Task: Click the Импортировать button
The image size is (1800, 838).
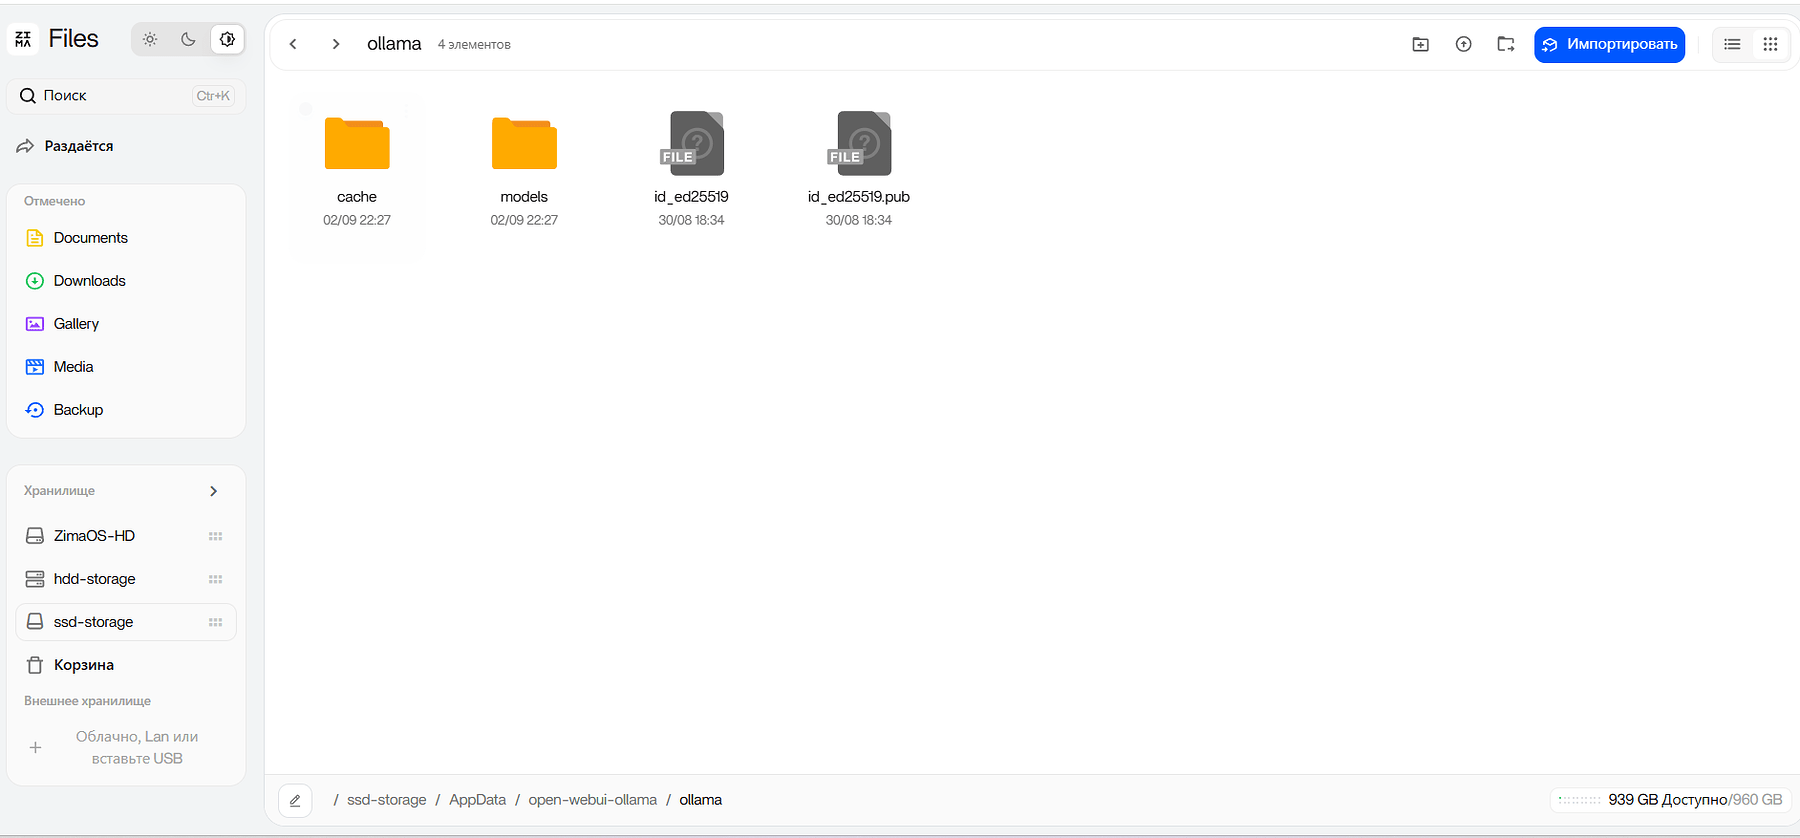Action: click(x=1609, y=44)
